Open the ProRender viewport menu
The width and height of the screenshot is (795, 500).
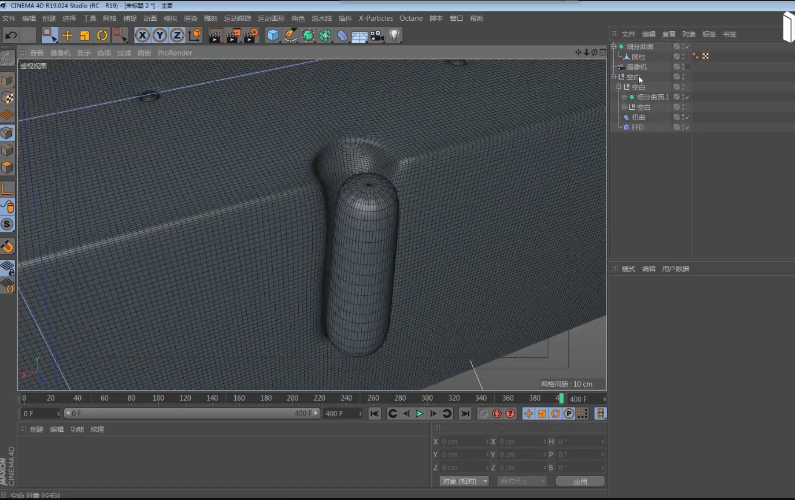(174, 53)
